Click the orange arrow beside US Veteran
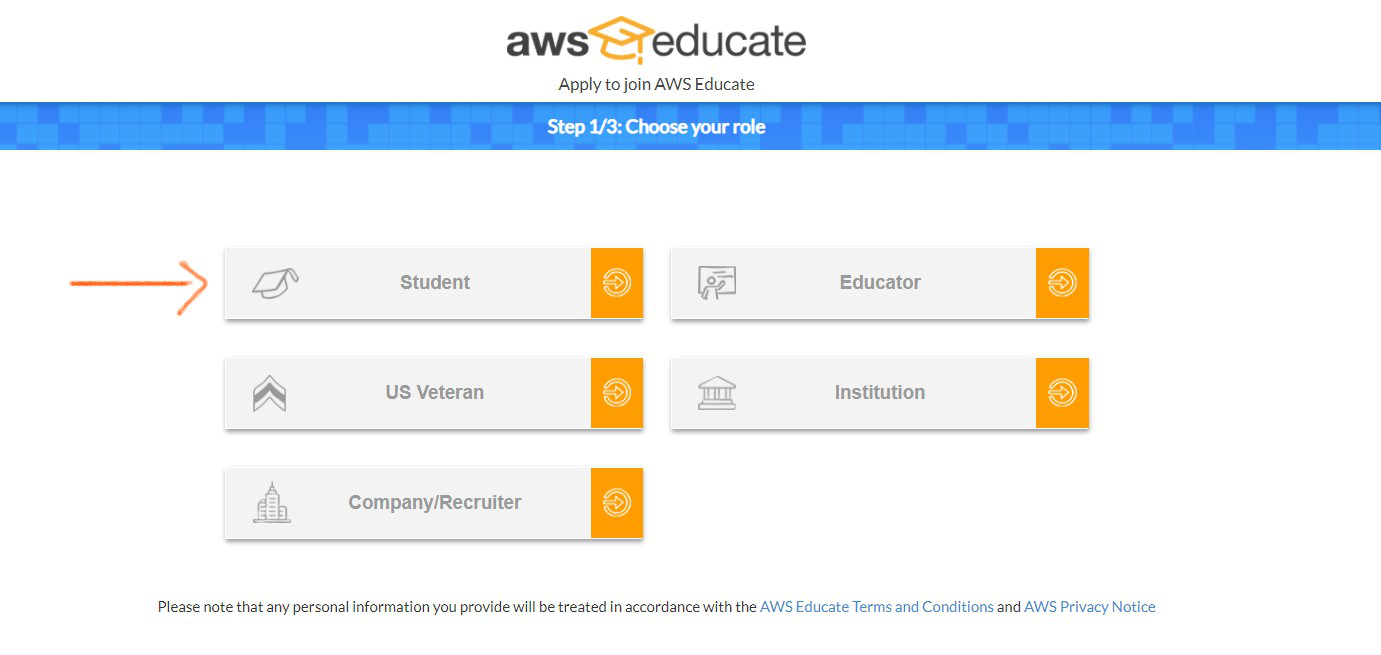The width and height of the screenshot is (1381, 655). pyautogui.click(x=617, y=393)
